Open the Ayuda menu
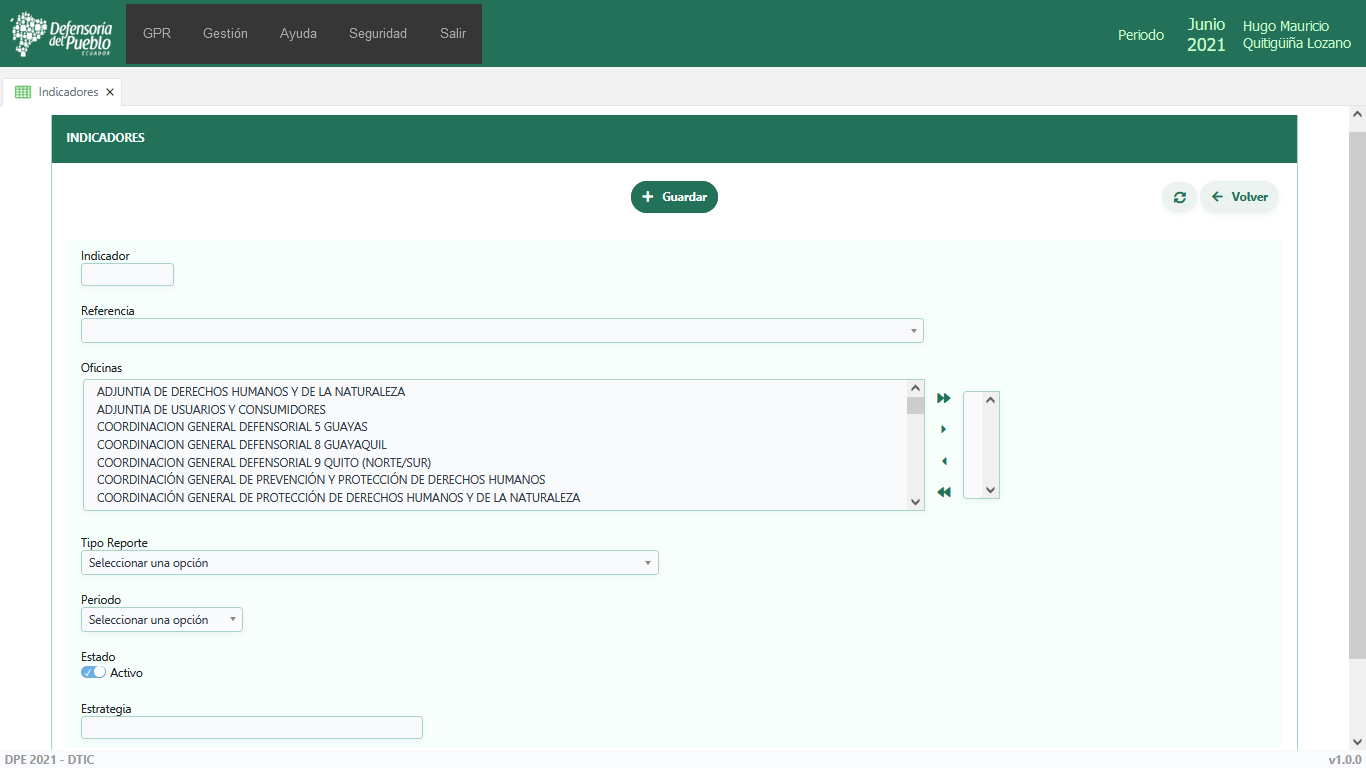 [298, 33]
